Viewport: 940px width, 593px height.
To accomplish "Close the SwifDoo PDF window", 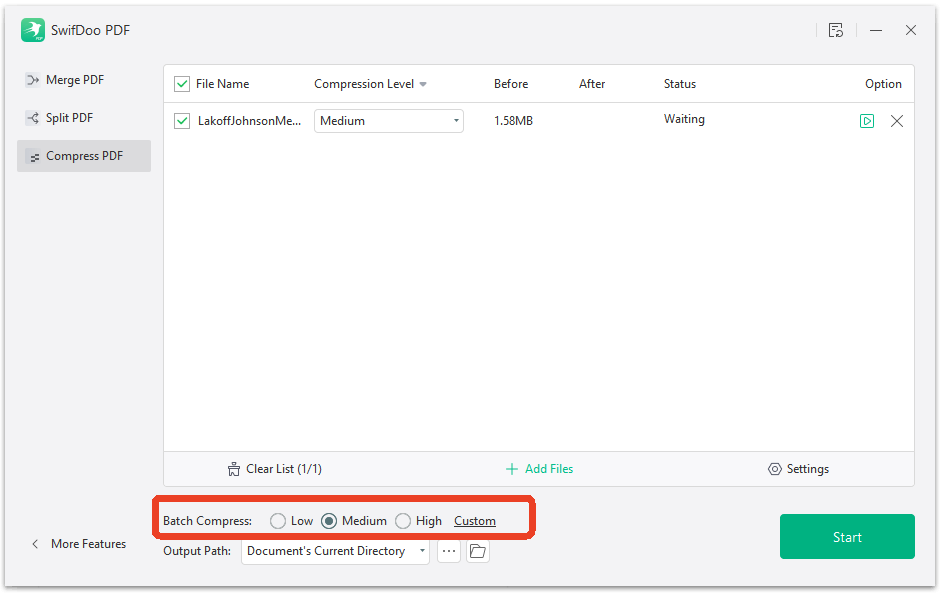I will coord(911,30).
